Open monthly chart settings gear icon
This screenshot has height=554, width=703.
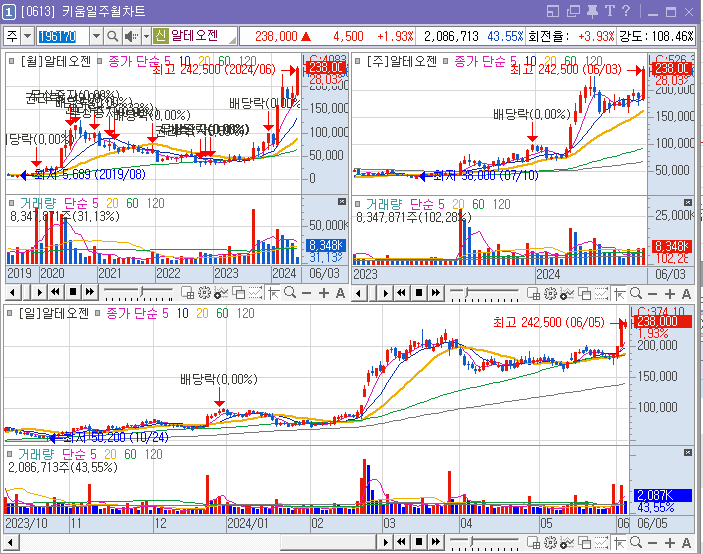(x=204, y=293)
